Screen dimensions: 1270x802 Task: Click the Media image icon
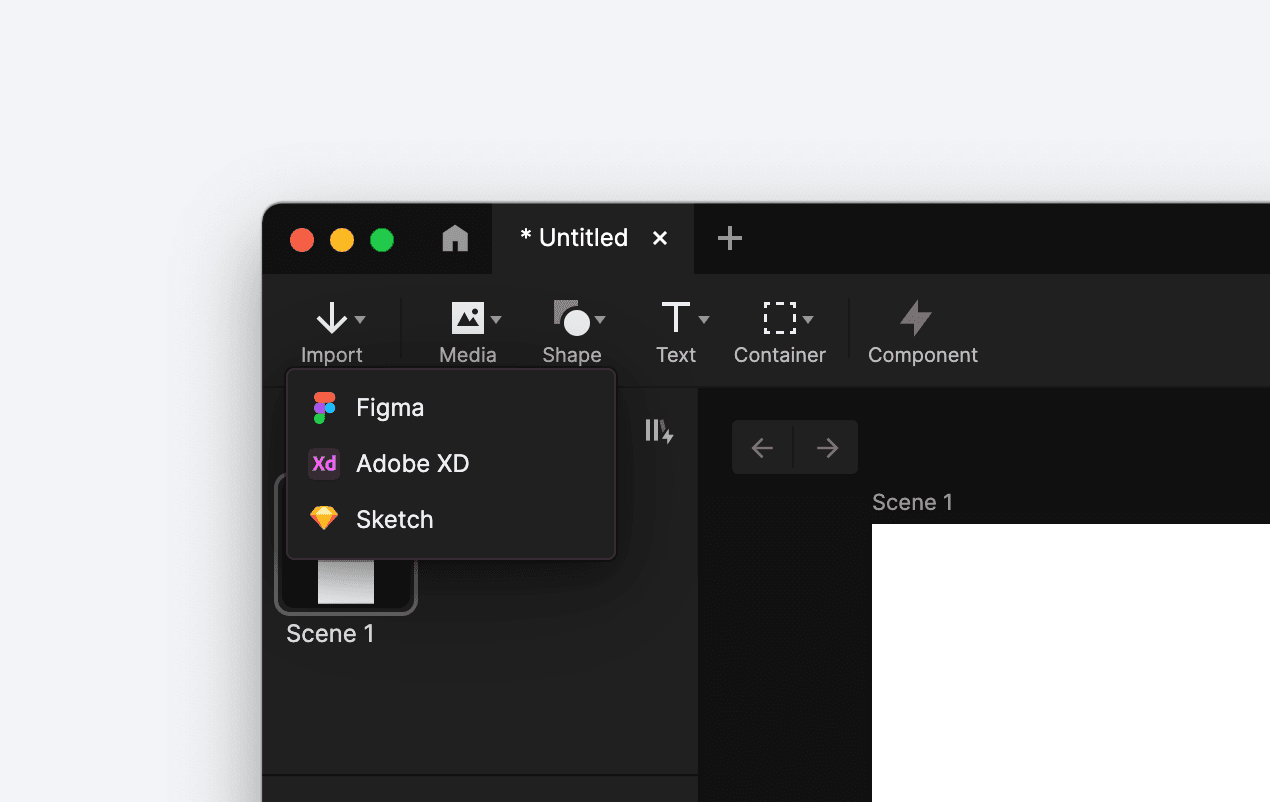click(466, 316)
